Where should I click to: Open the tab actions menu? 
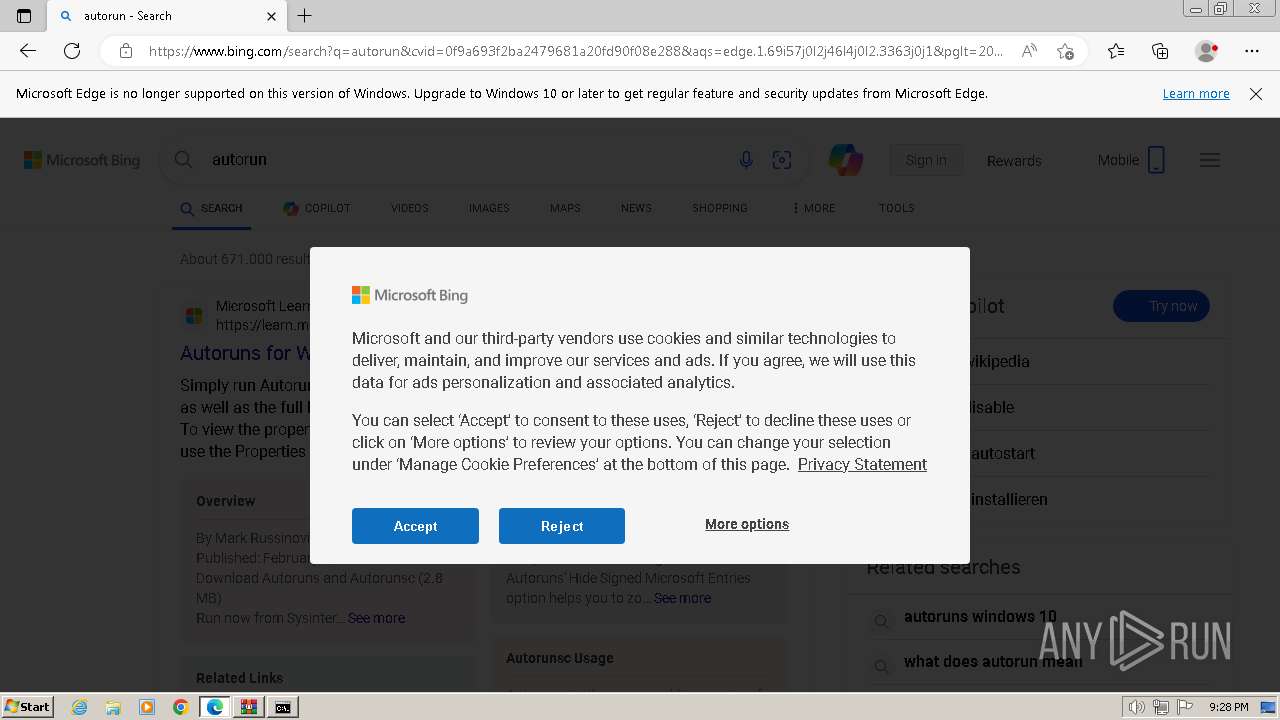point(24,16)
